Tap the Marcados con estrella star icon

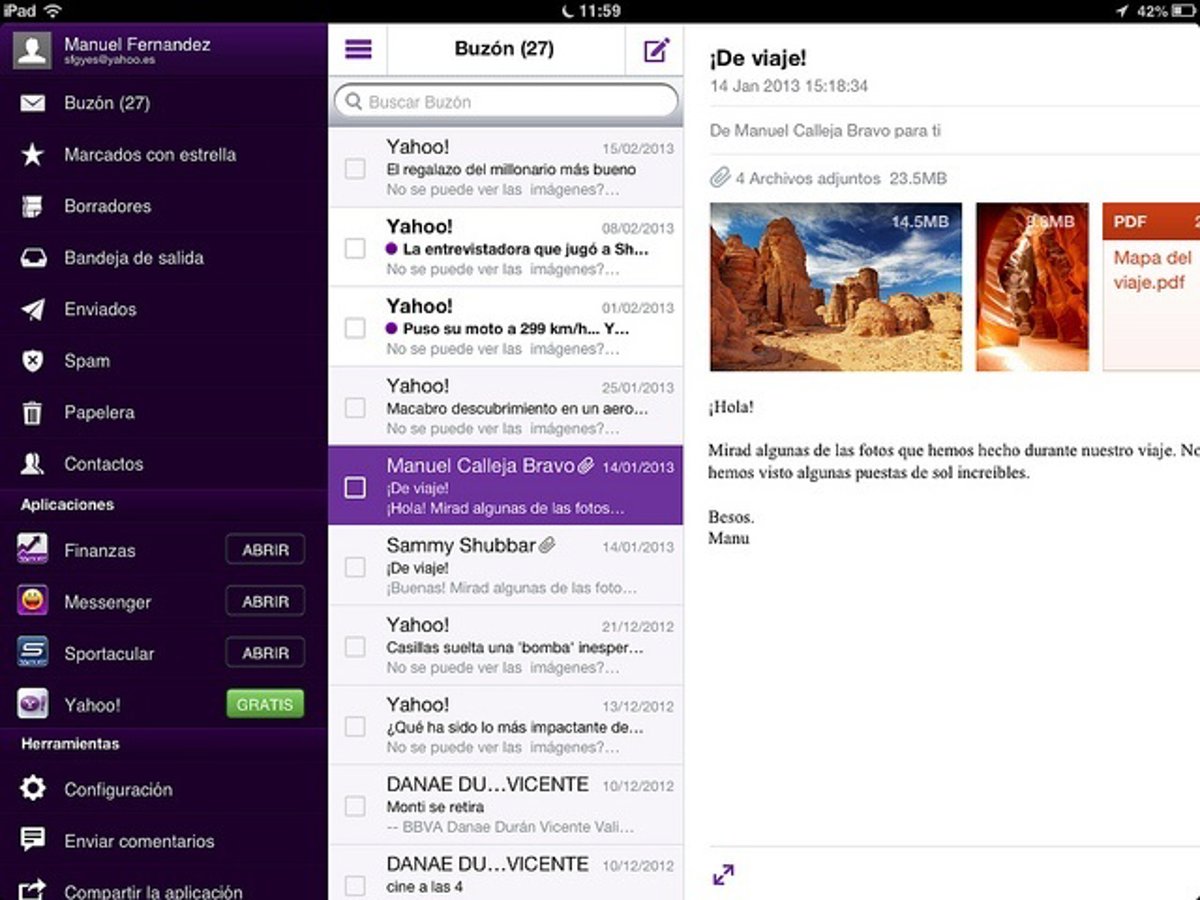(33, 155)
